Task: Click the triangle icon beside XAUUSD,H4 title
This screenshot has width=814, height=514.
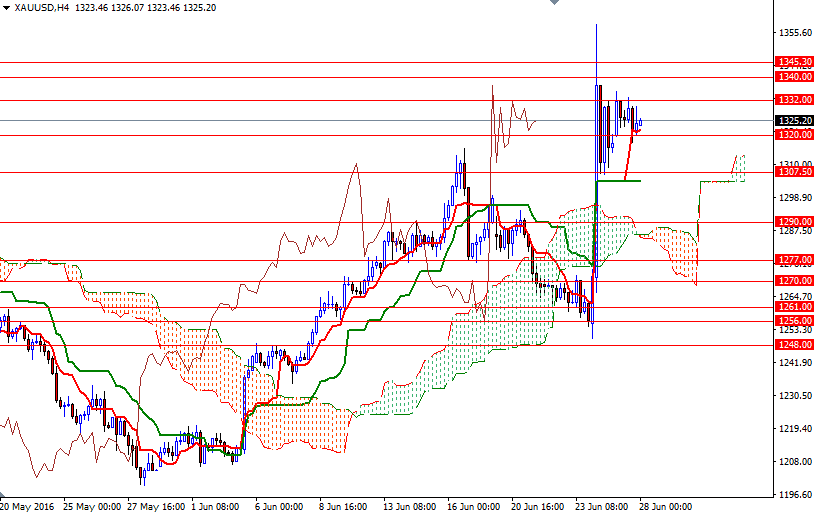Action: tap(6, 7)
